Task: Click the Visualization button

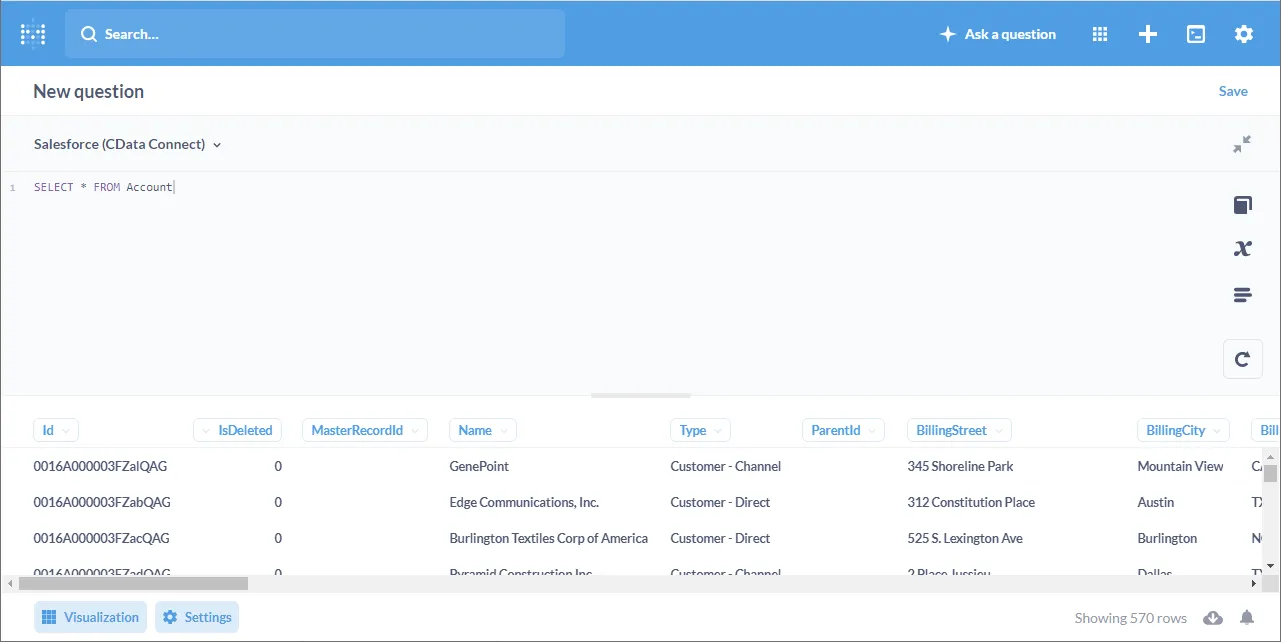Action: coord(91,617)
